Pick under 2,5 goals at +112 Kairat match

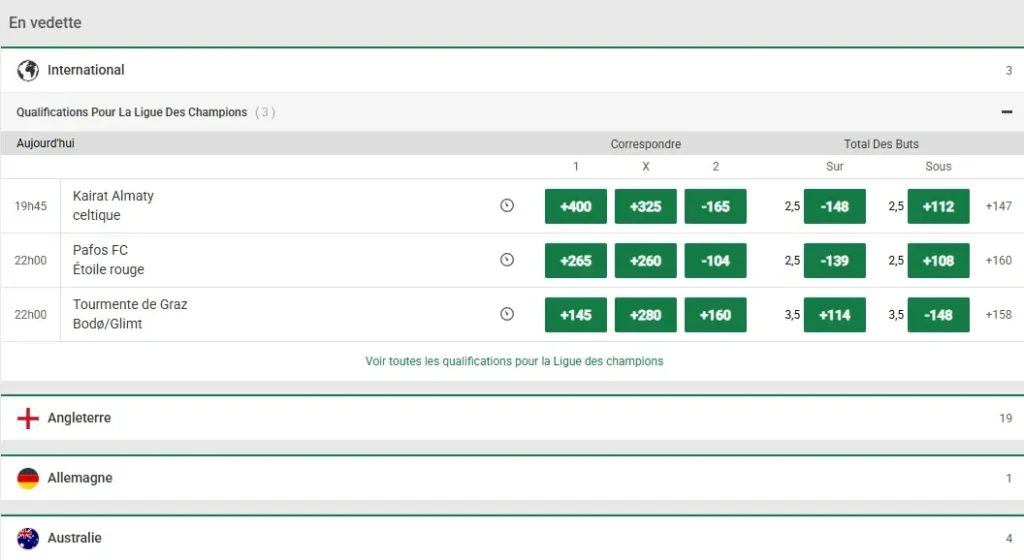point(938,206)
